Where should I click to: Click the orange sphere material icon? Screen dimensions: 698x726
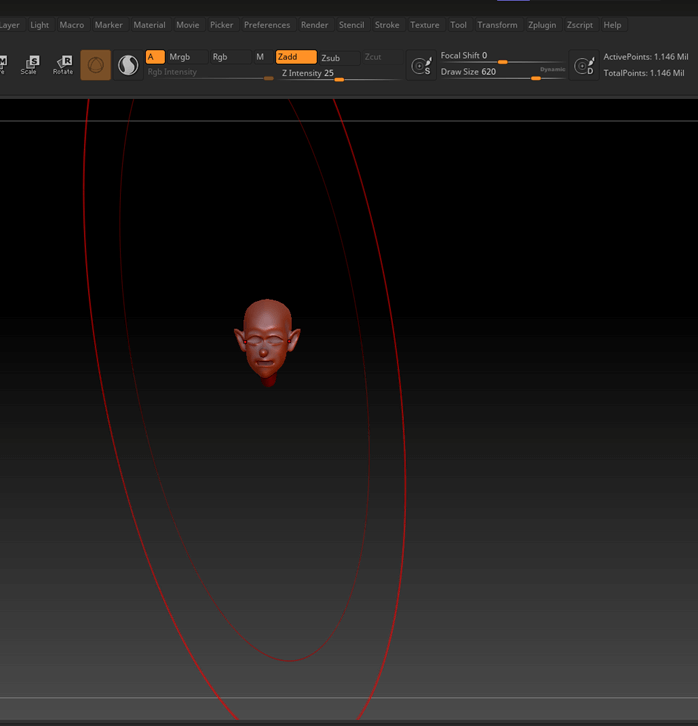(96, 65)
